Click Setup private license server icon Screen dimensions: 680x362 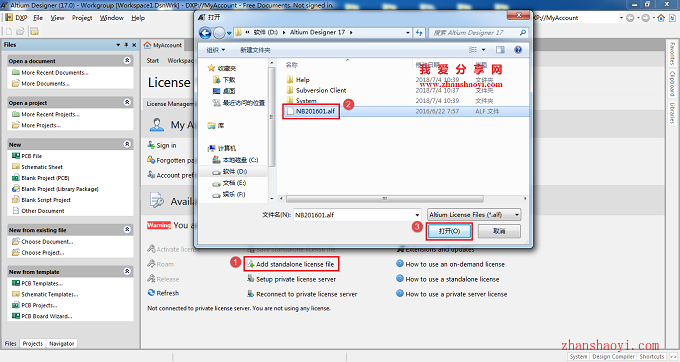click(250, 279)
